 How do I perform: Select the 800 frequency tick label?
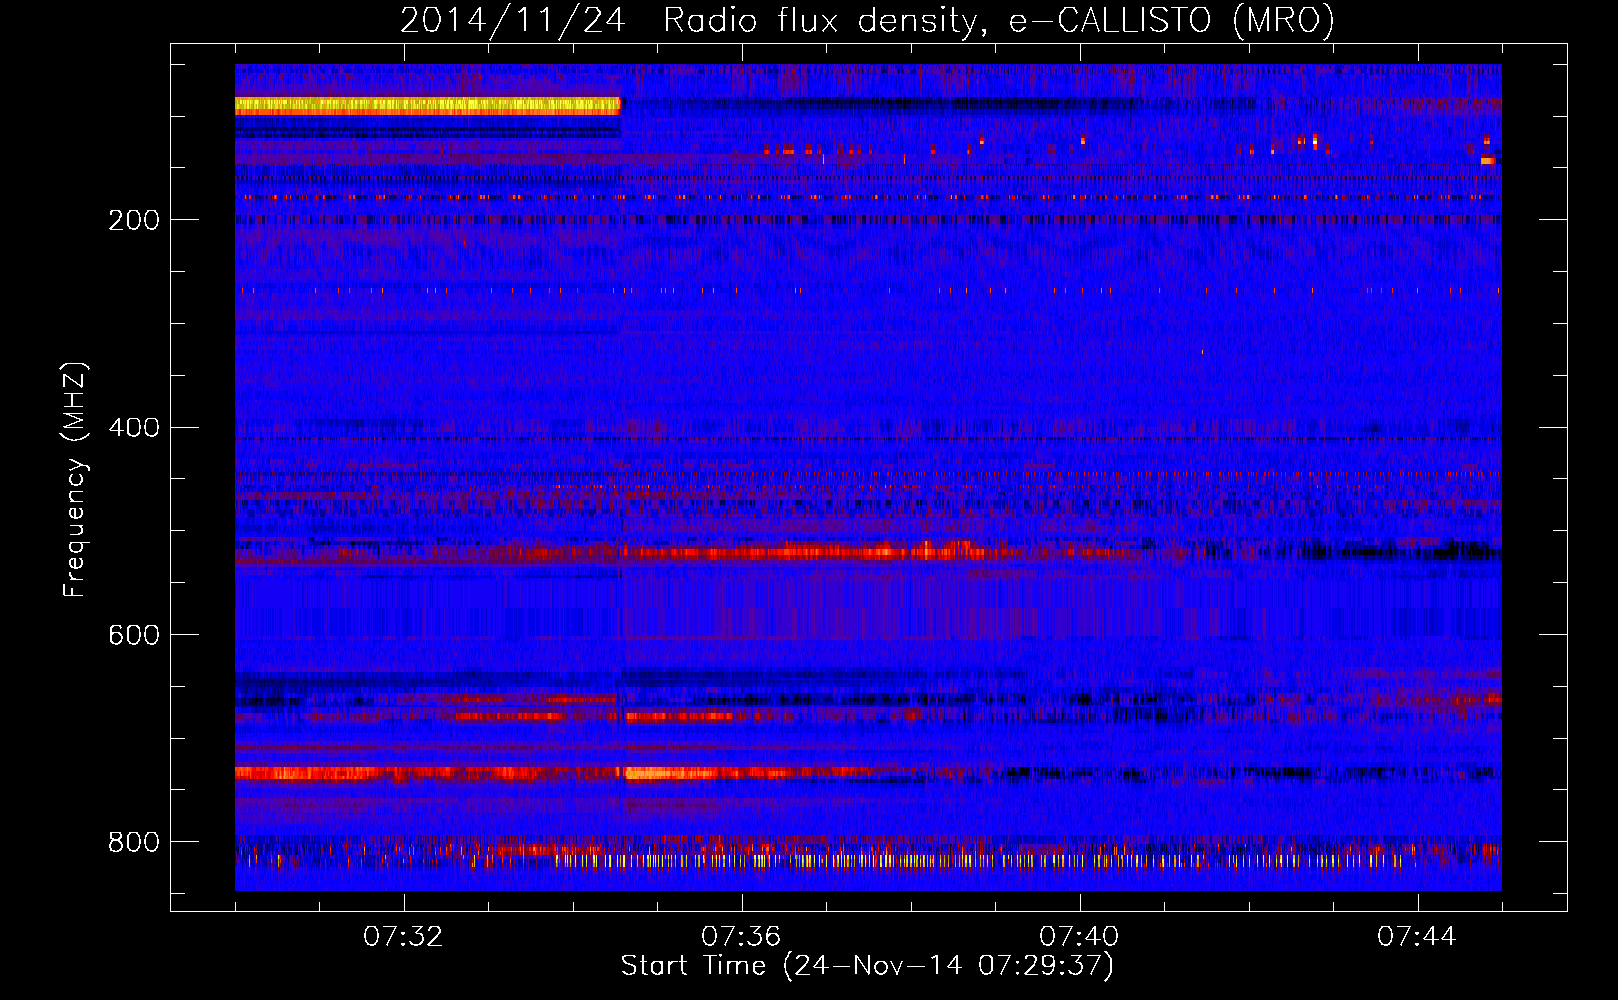(134, 842)
